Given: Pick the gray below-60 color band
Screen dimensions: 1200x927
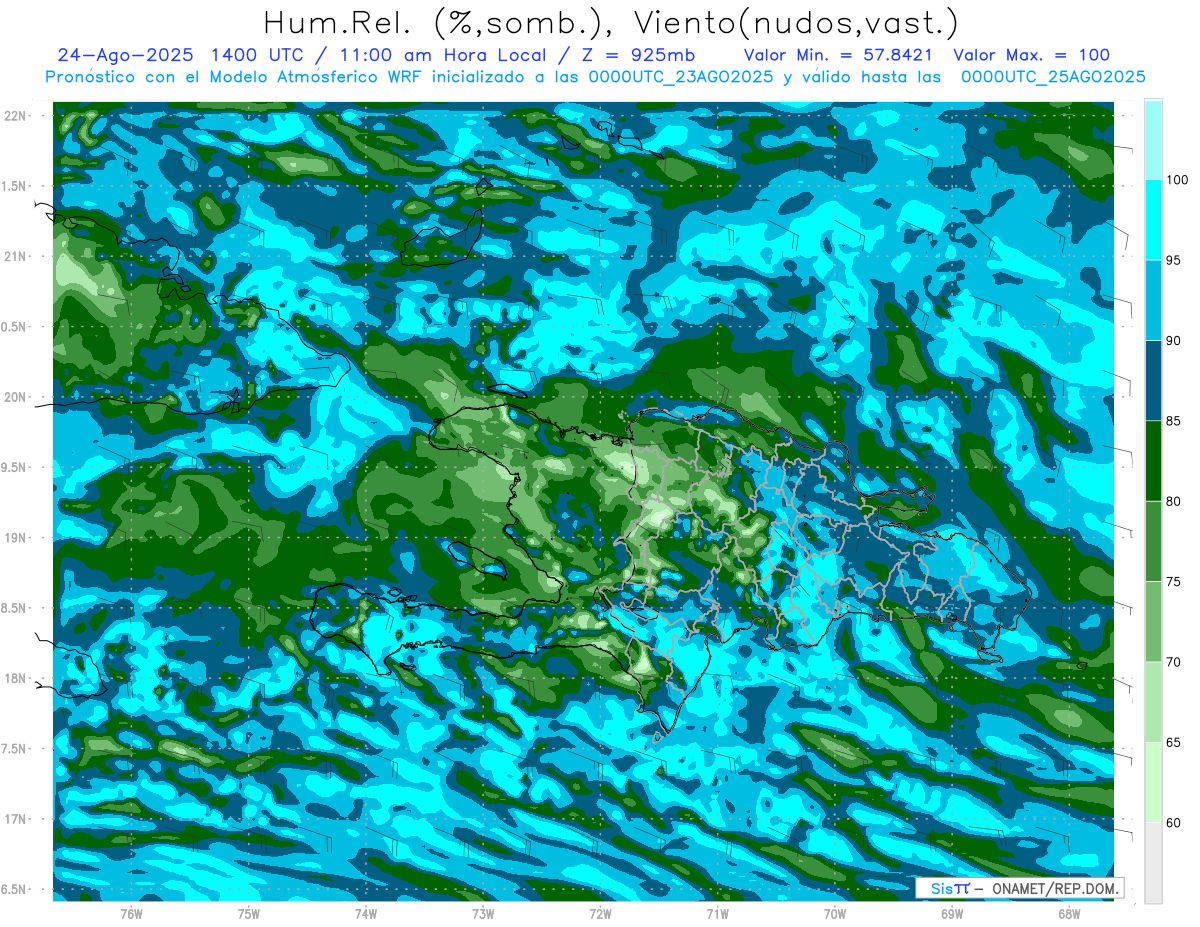Looking at the screenshot, I should (1153, 862).
